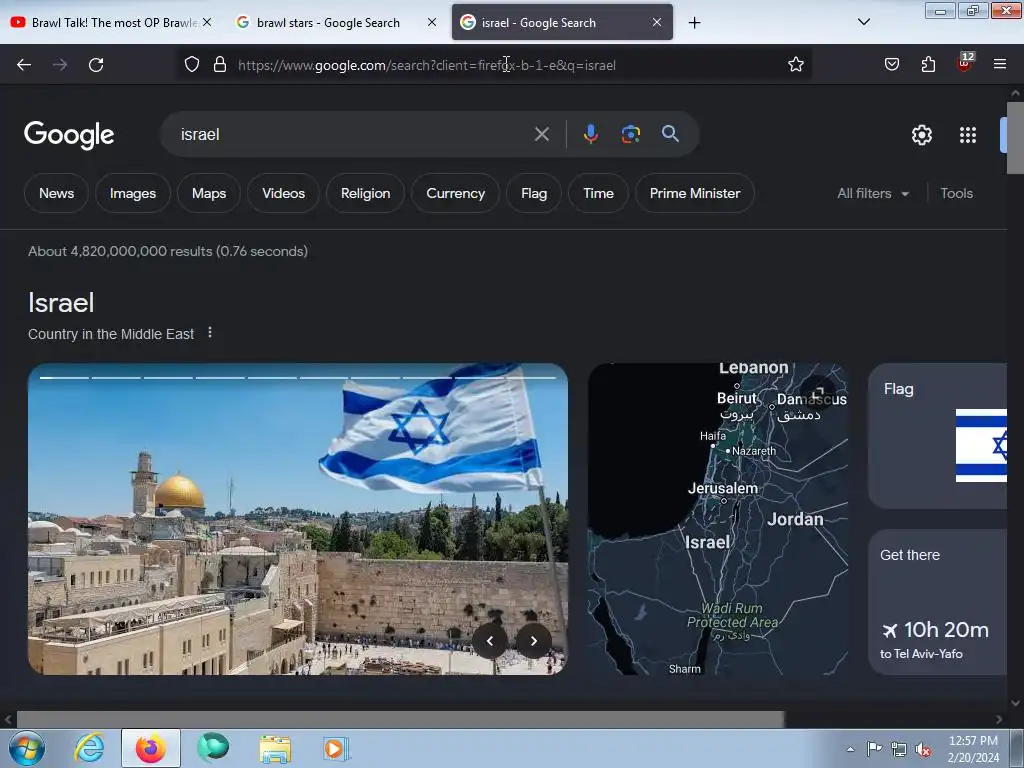Open search Tools options
Screen dimensions: 1024x768
tap(956, 193)
